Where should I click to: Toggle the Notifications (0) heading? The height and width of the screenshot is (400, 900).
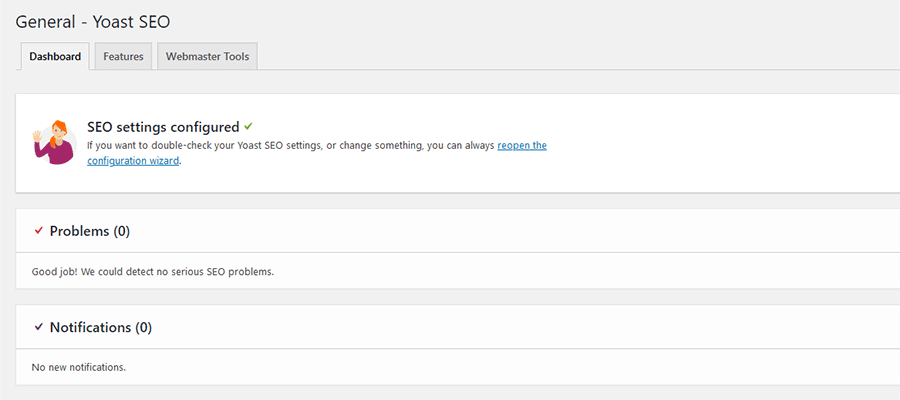tap(92, 327)
